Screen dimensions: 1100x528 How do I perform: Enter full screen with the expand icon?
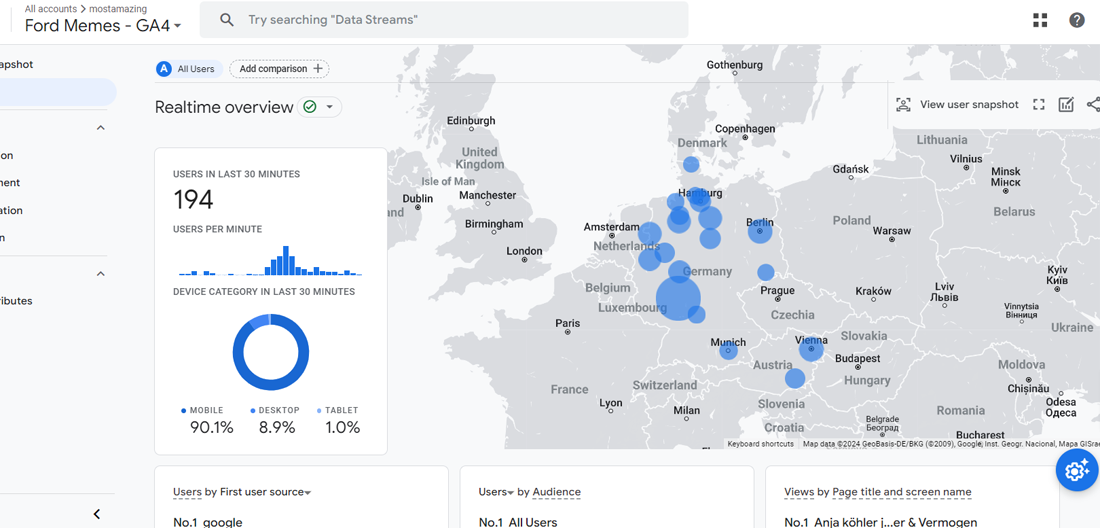[1039, 104]
